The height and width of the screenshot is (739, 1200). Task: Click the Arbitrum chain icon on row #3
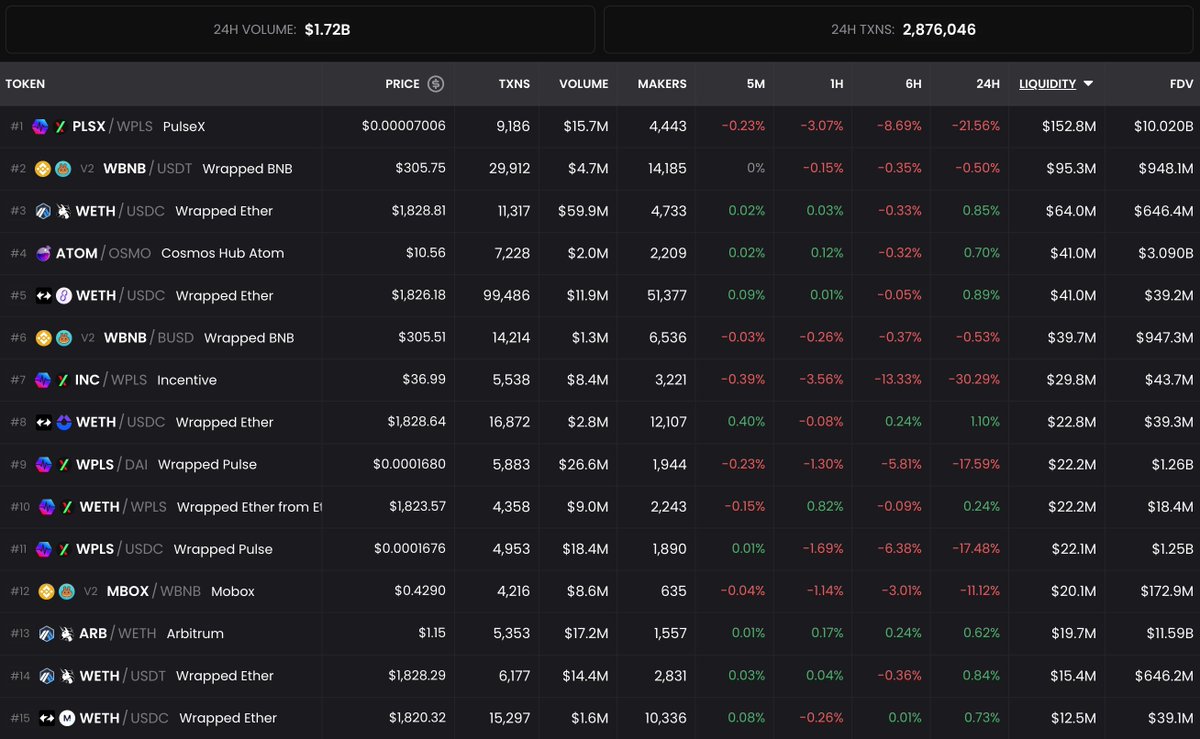(43, 211)
